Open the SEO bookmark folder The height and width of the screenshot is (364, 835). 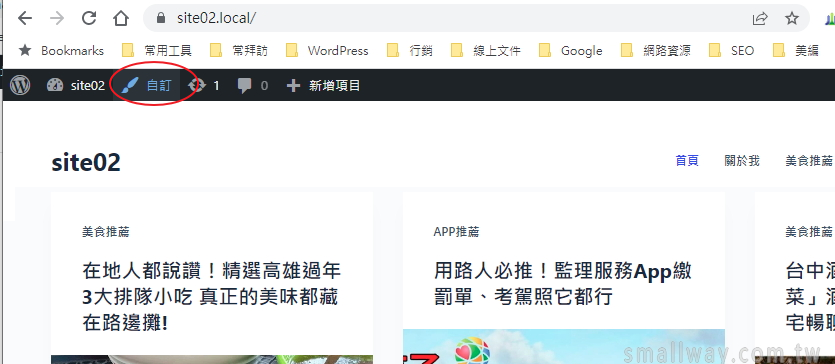[x=732, y=51]
